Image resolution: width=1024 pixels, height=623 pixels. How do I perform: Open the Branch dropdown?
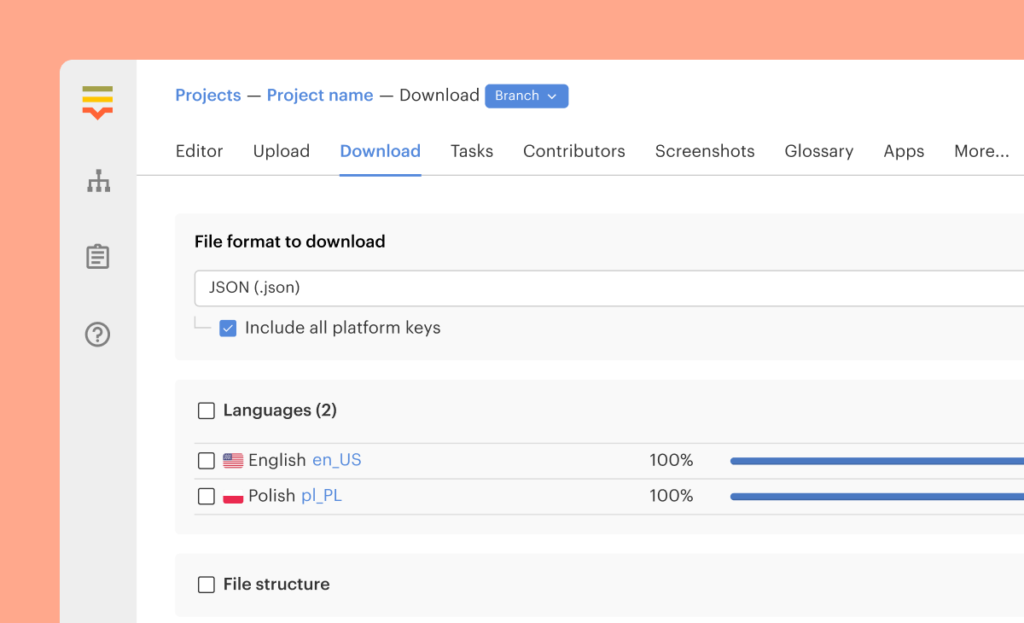(526, 96)
